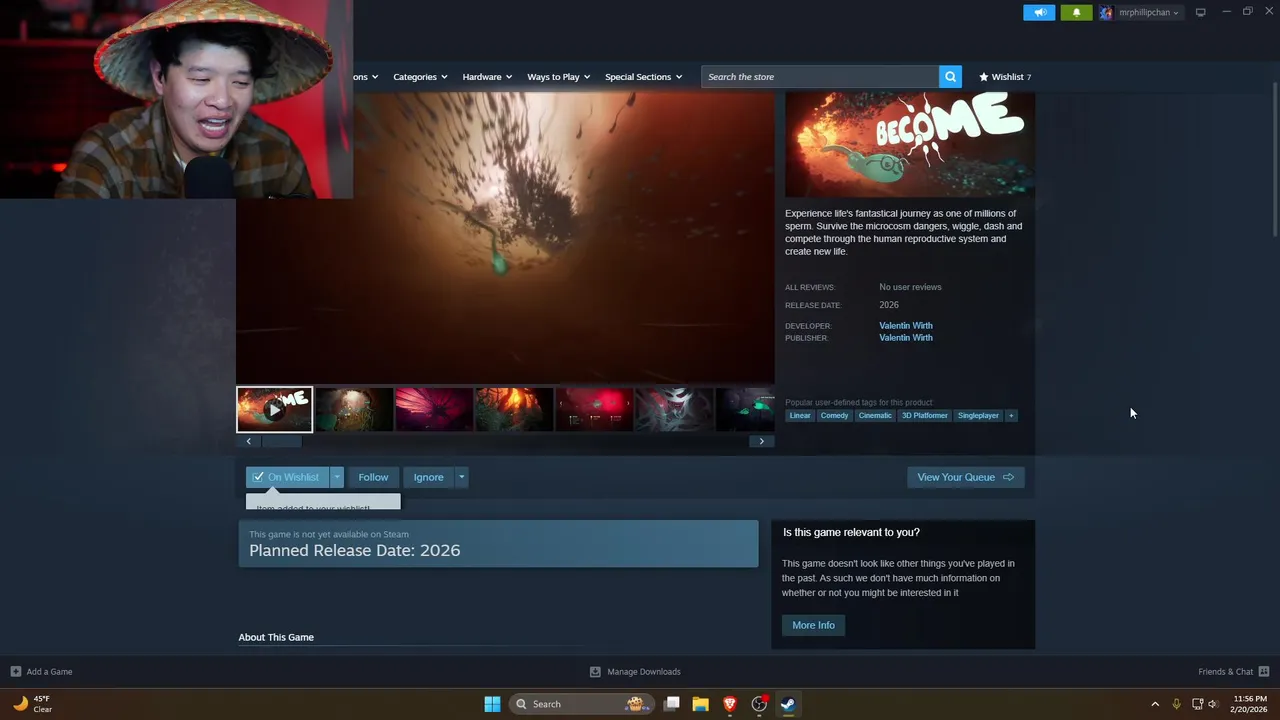Show hidden system tray icons

(1155, 704)
